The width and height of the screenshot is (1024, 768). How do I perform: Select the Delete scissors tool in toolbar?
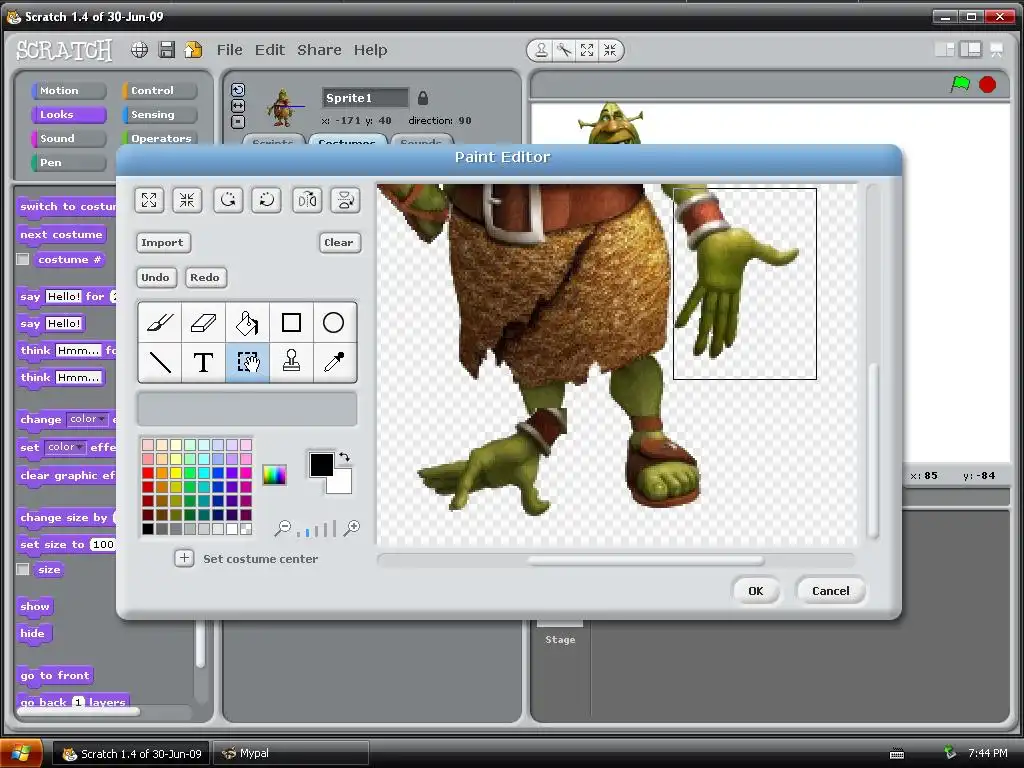click(564, 50)
